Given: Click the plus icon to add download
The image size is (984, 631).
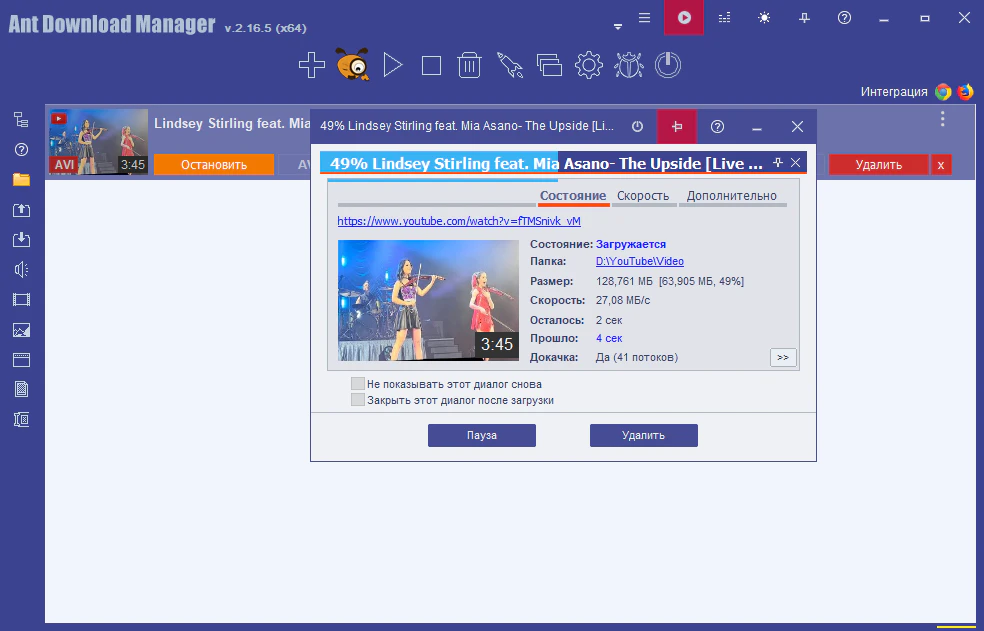Looking at the screenshot, I should 312,66.
